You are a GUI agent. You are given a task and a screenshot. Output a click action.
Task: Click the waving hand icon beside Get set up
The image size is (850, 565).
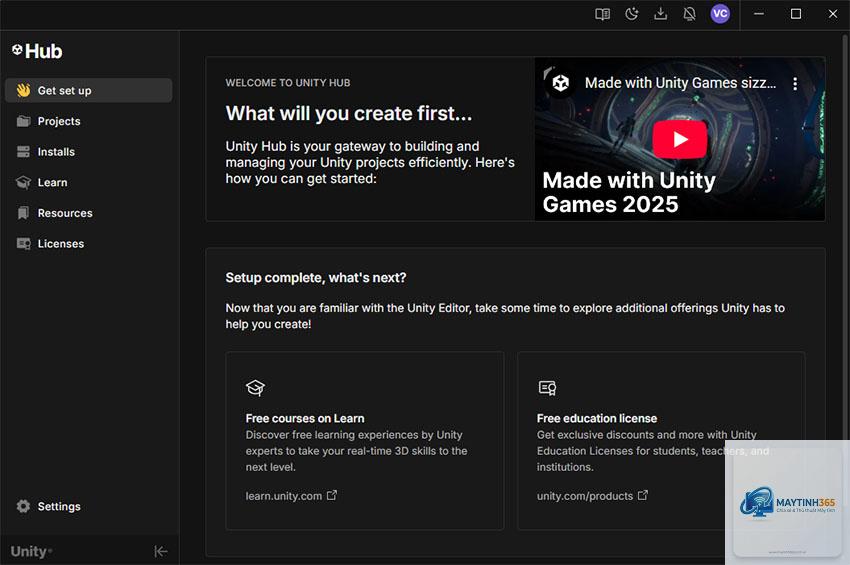23,91
